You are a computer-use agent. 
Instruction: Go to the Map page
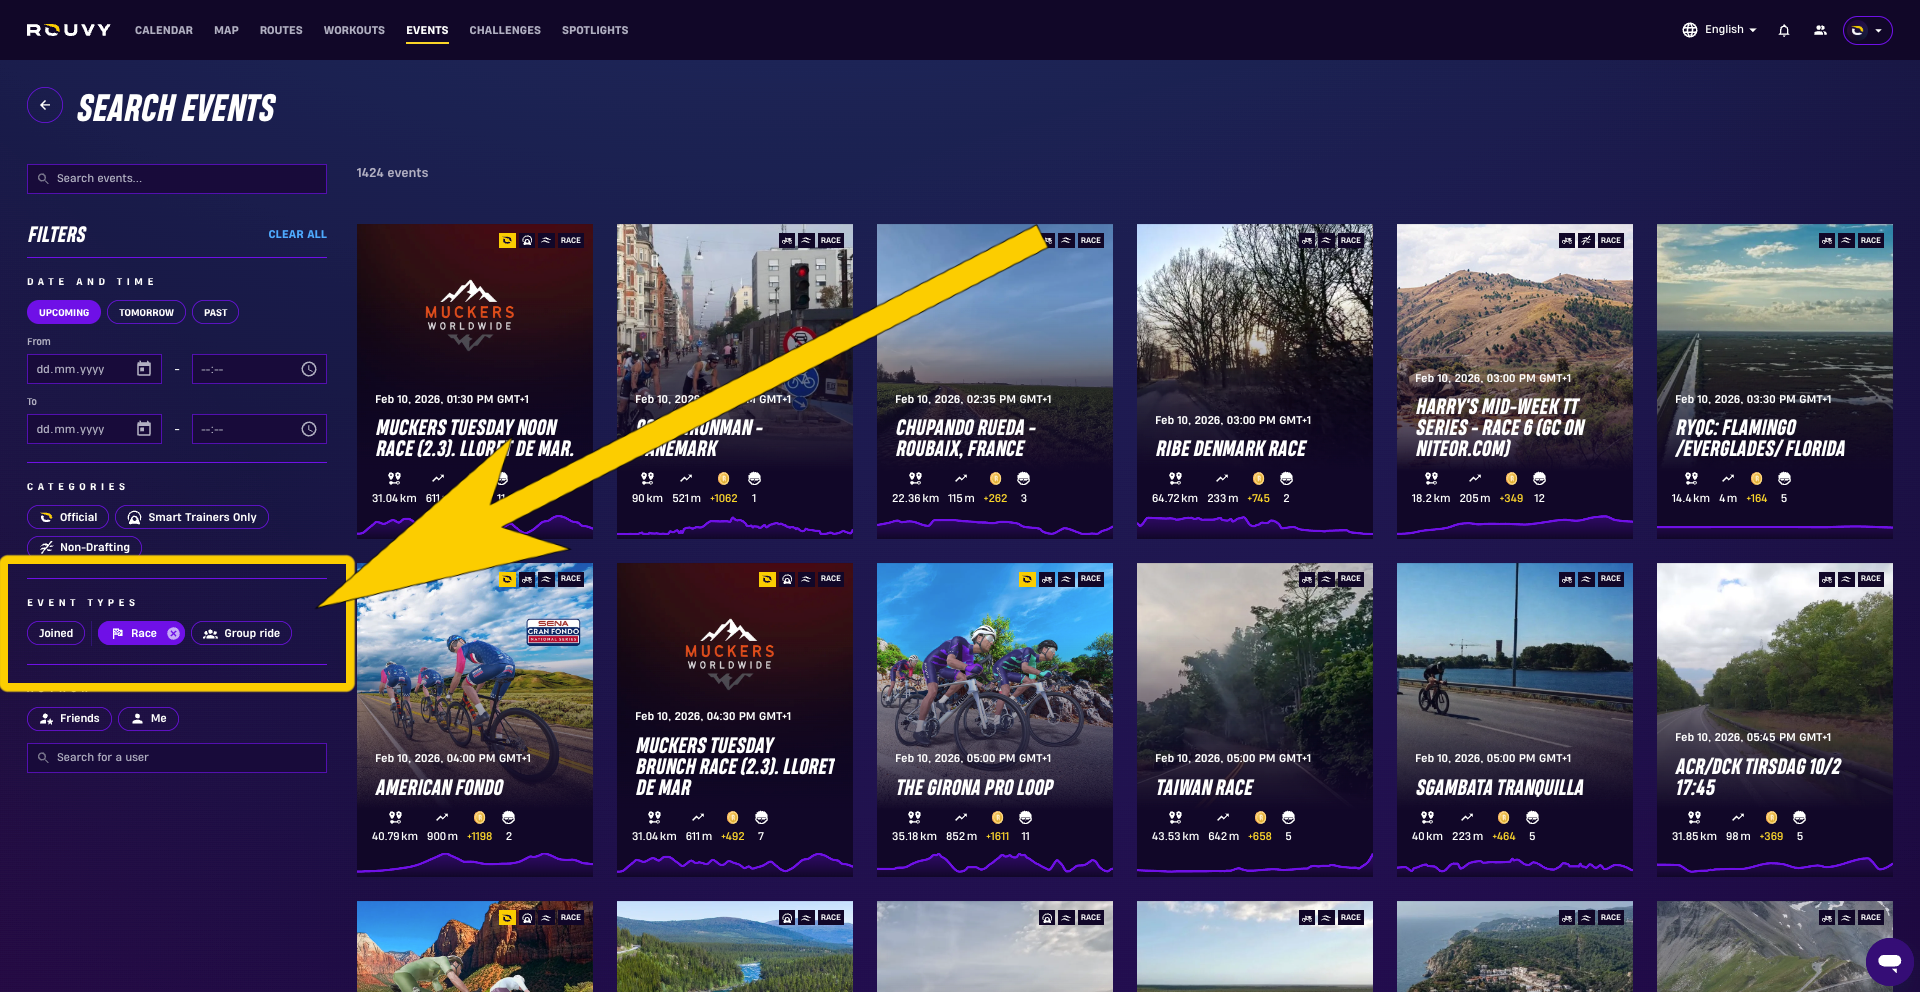click(x=226, y=30)
